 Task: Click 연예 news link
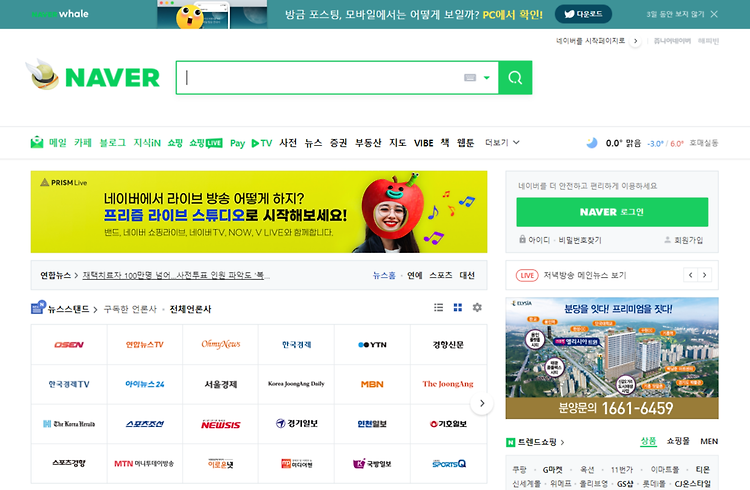415,275
